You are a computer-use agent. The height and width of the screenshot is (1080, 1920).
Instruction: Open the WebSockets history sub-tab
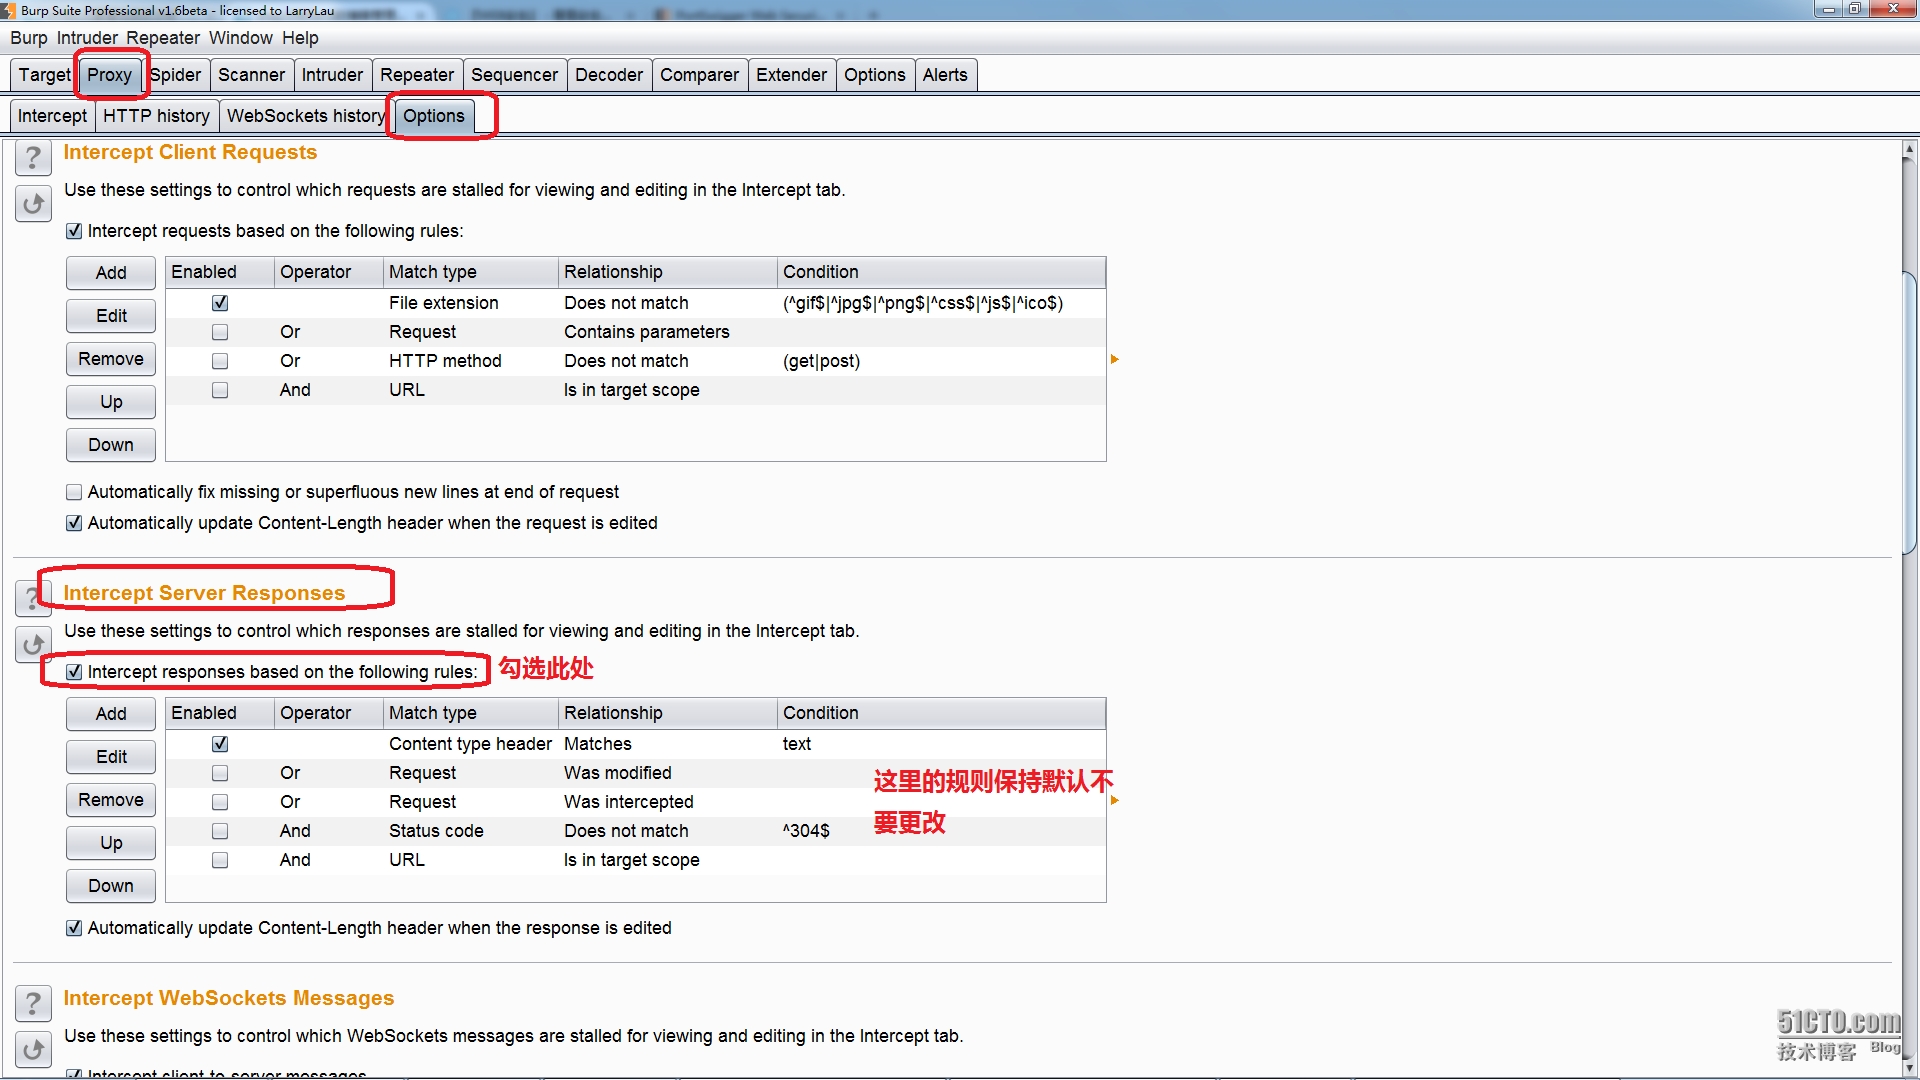tap(306, 116)
